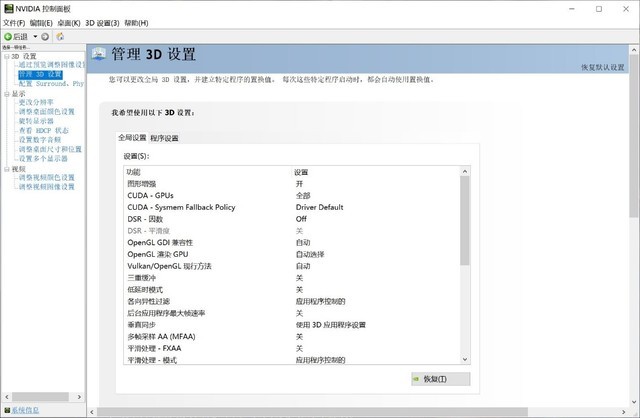This screenshot has width=640, height=418.
Task: Collapse the 显示 tree node
Action: pos(7,94)
